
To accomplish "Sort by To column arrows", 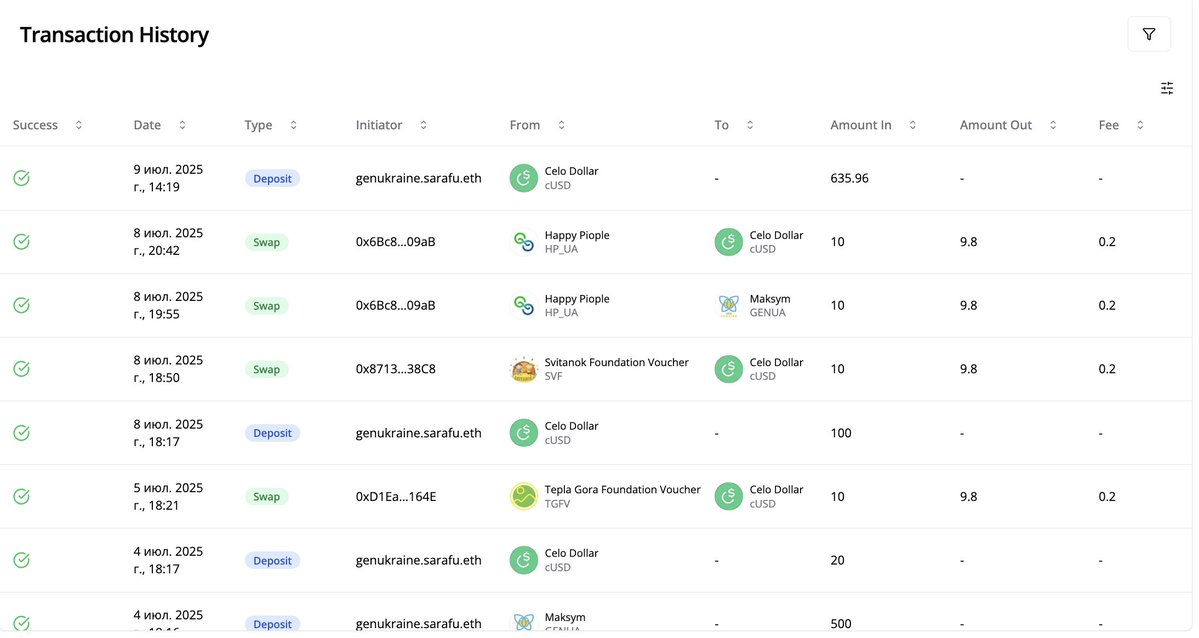I will coord(750,125).
